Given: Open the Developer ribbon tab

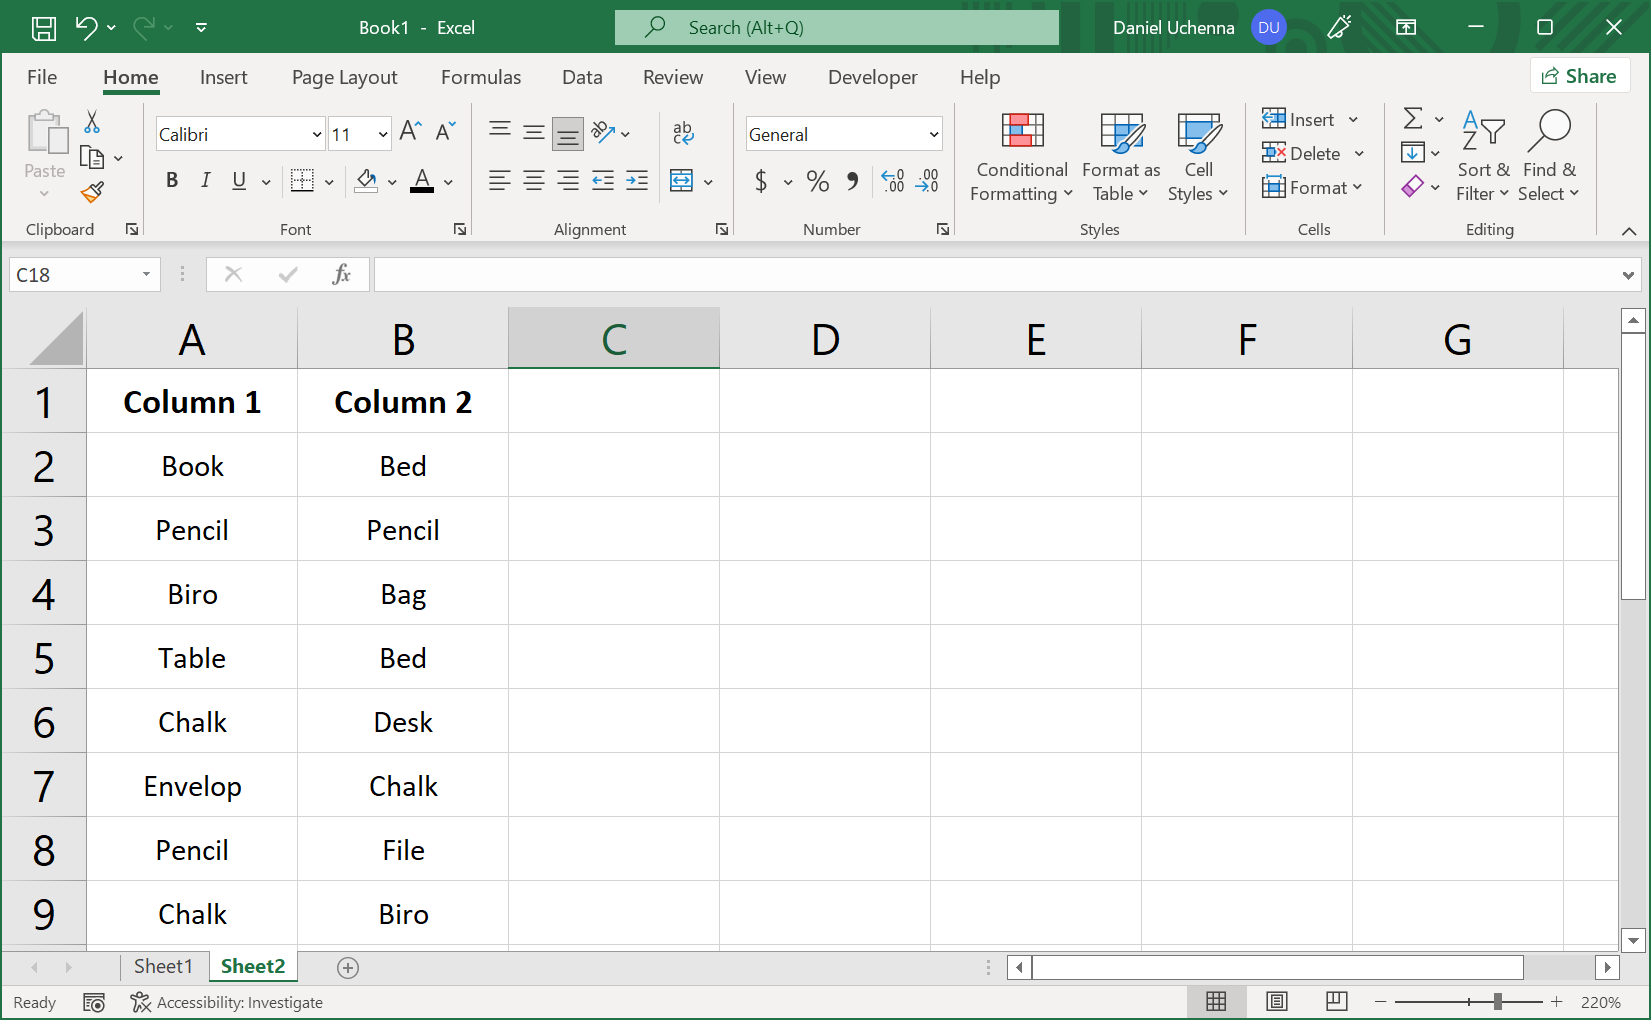Looking at the screenshot, I should click(x=871, y=77).
